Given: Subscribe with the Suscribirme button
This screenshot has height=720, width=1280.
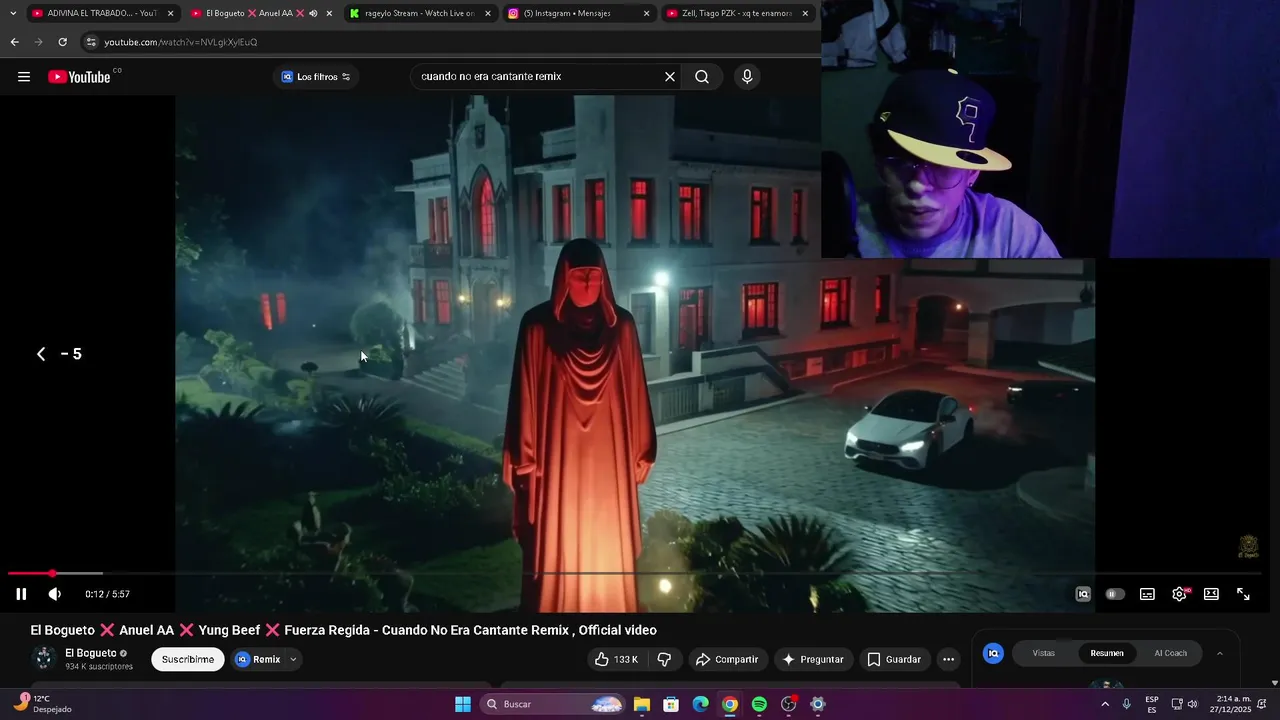Looking at the screenshot, I should coord(188,659).
